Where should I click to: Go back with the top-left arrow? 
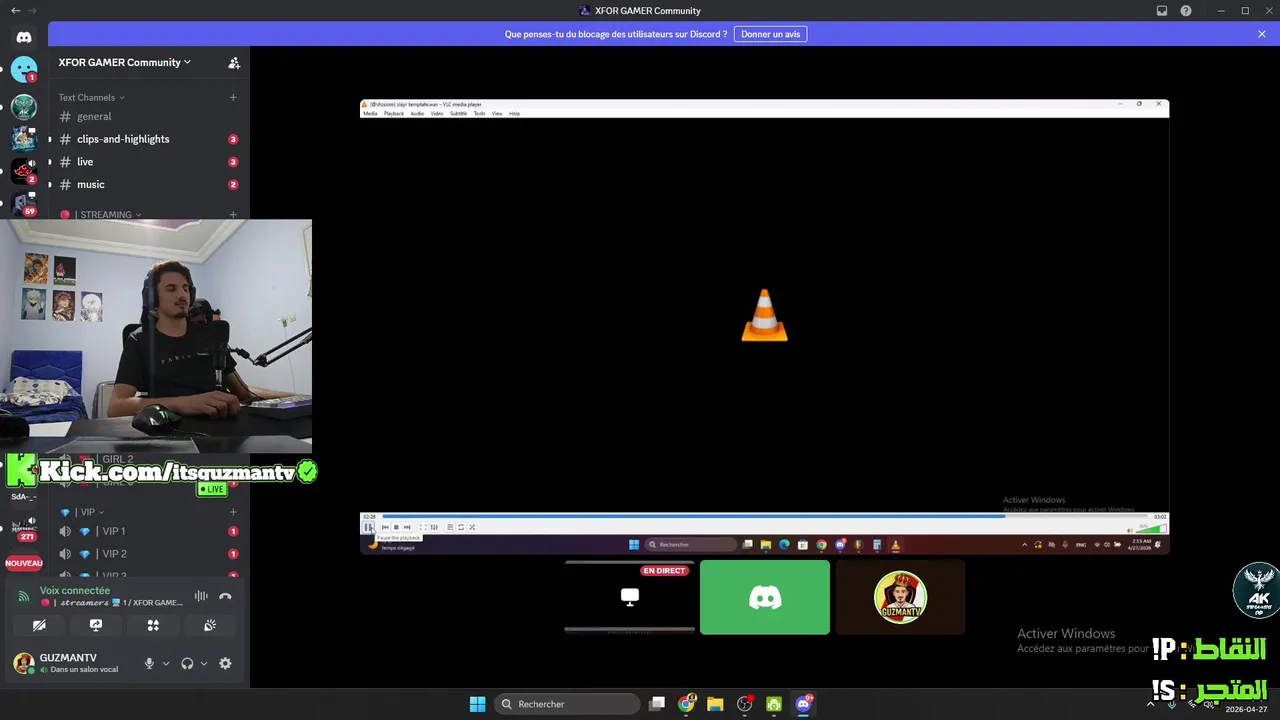click(15, 11)
